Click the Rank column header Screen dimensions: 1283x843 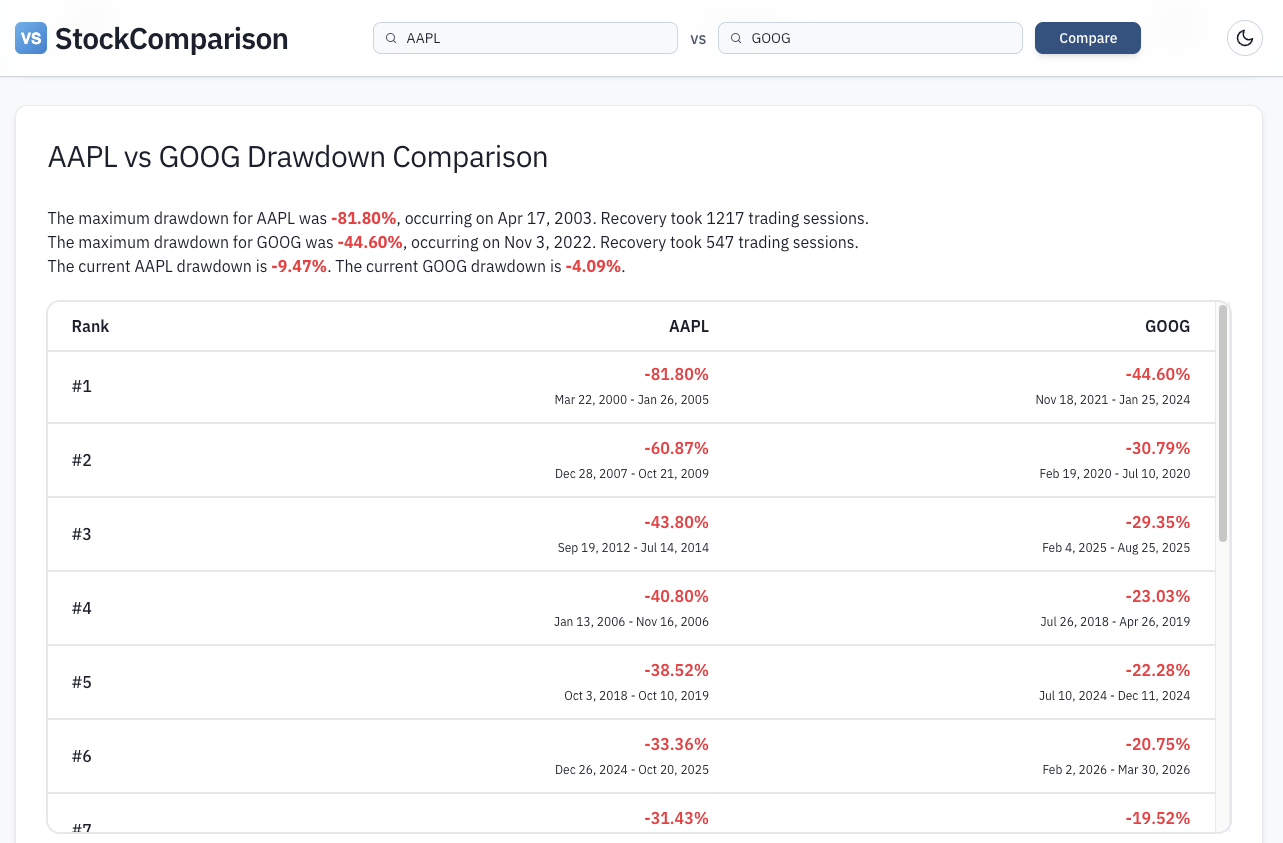point(90,326)
